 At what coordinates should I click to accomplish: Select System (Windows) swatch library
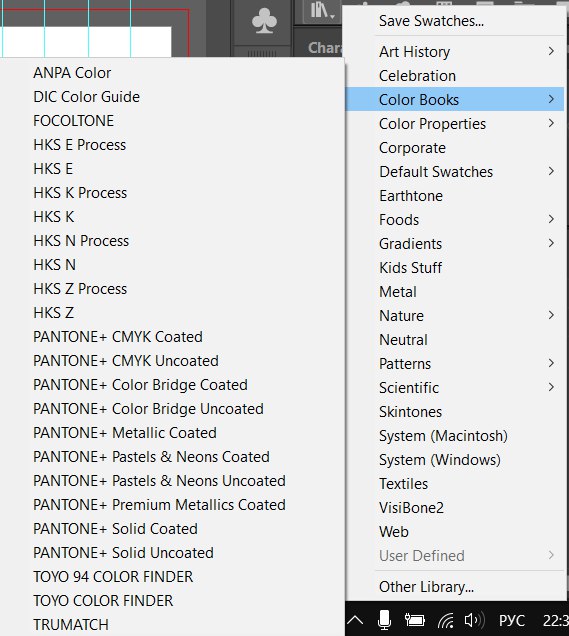pyautogui.click(x=455, y=460)
